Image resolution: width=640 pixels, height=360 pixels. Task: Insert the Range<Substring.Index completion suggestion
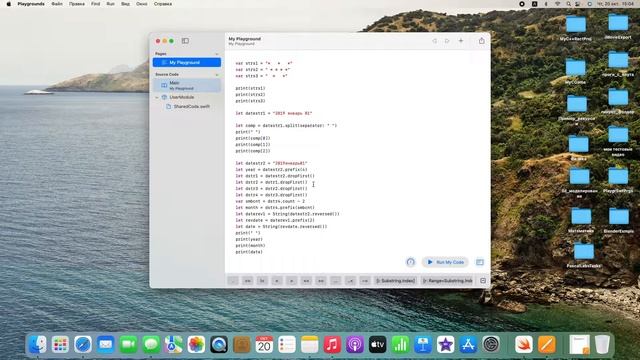[x=447, y=281]
